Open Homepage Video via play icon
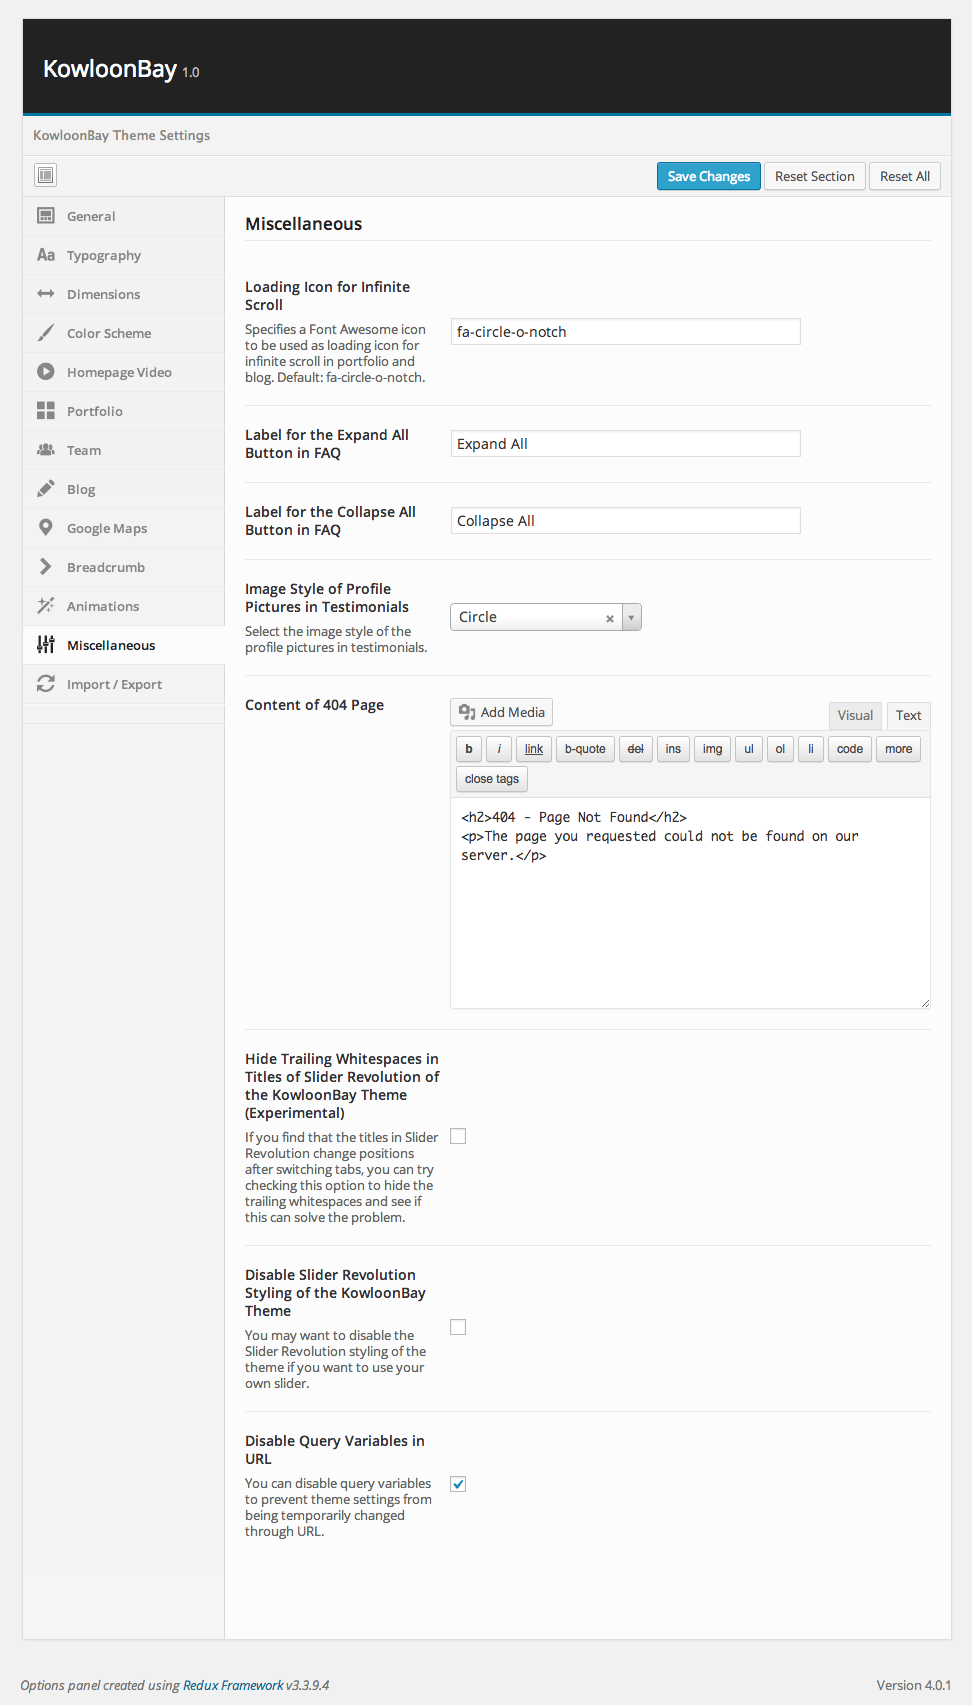Image resolution: width=972 pixels, height=1705 pixels. (46, 372)
